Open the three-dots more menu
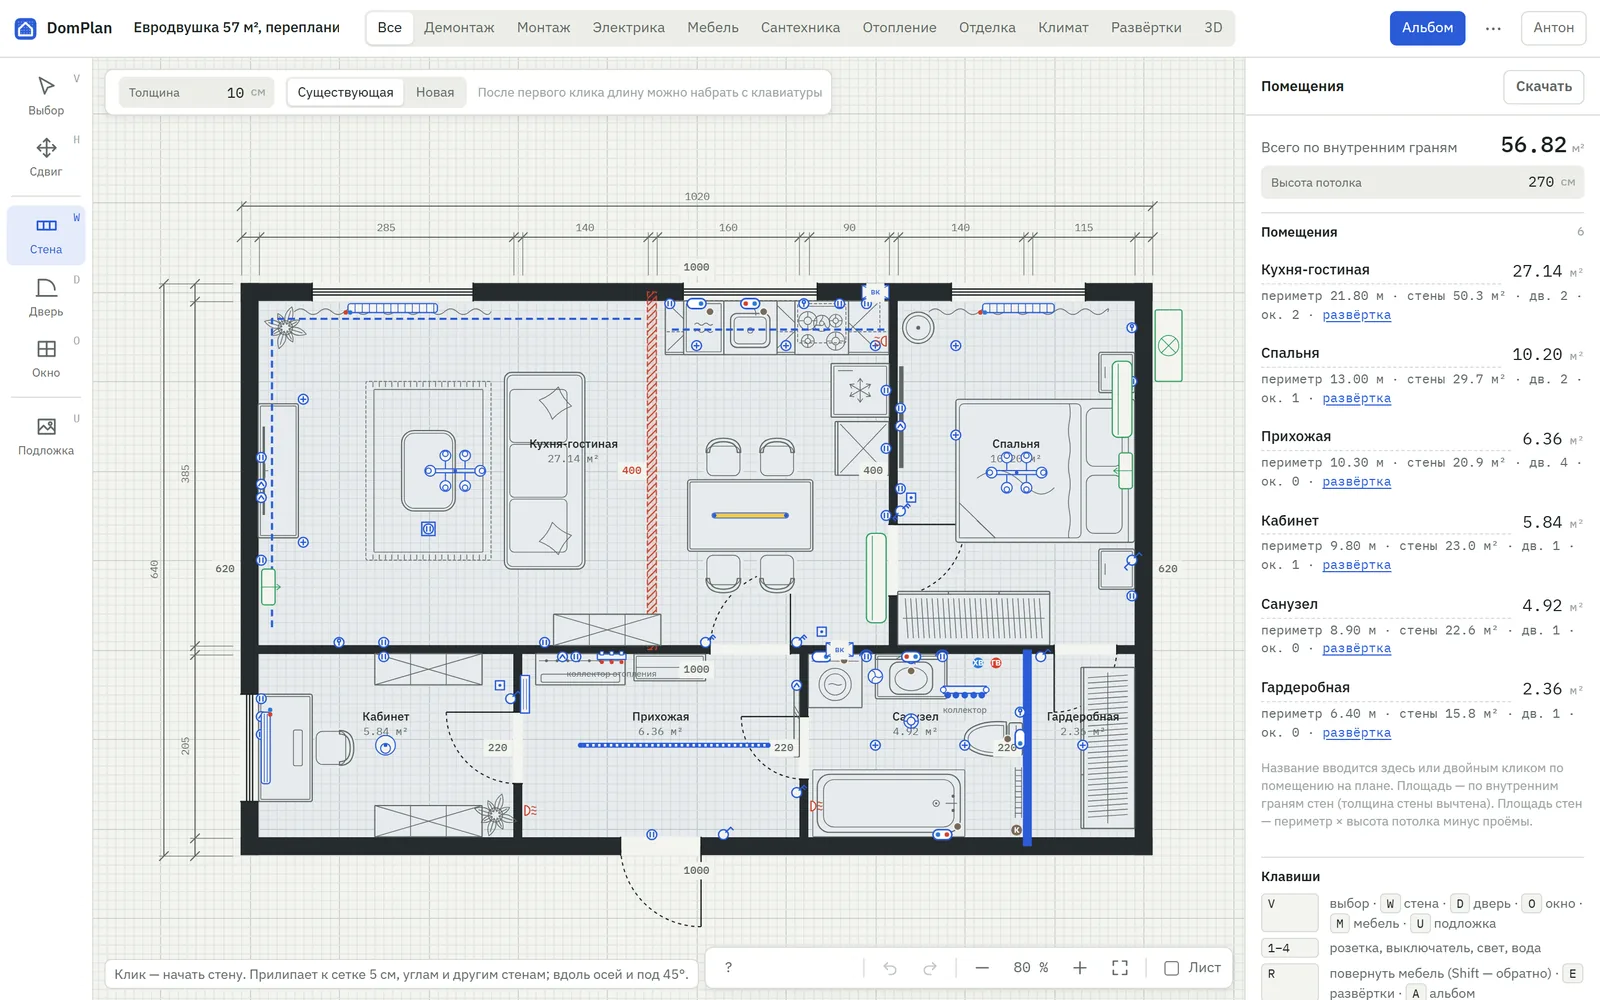Screen dimensions: 1600x1000 [1493, 28]
